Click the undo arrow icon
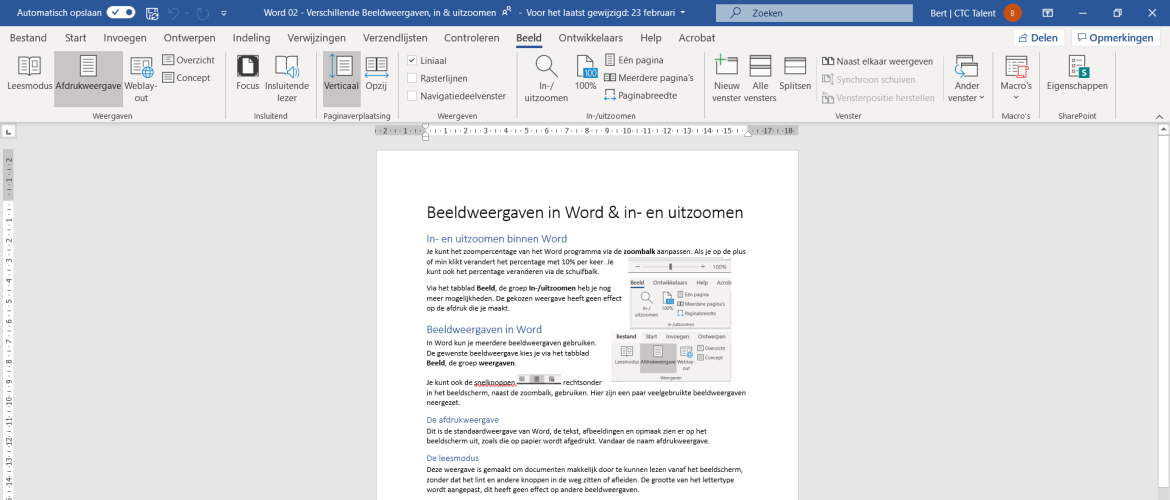Screen dimensions: 1170x500 175,13
